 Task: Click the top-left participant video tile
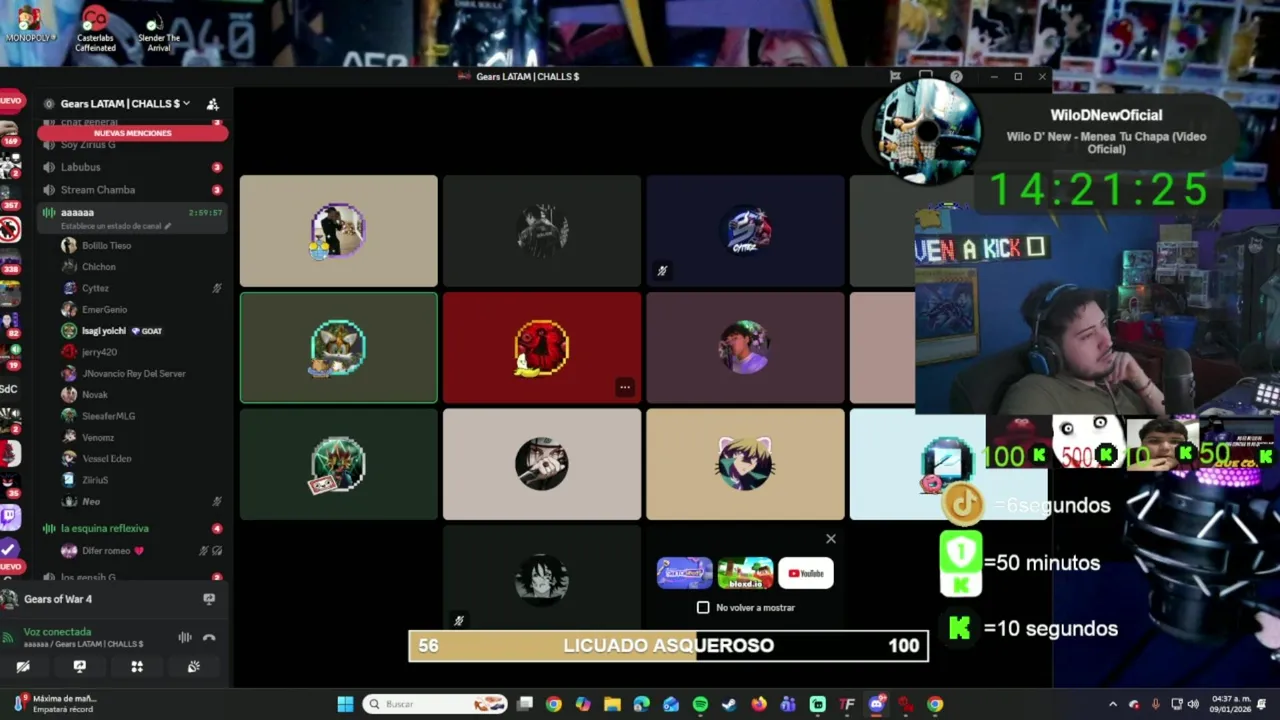(339, 231)
